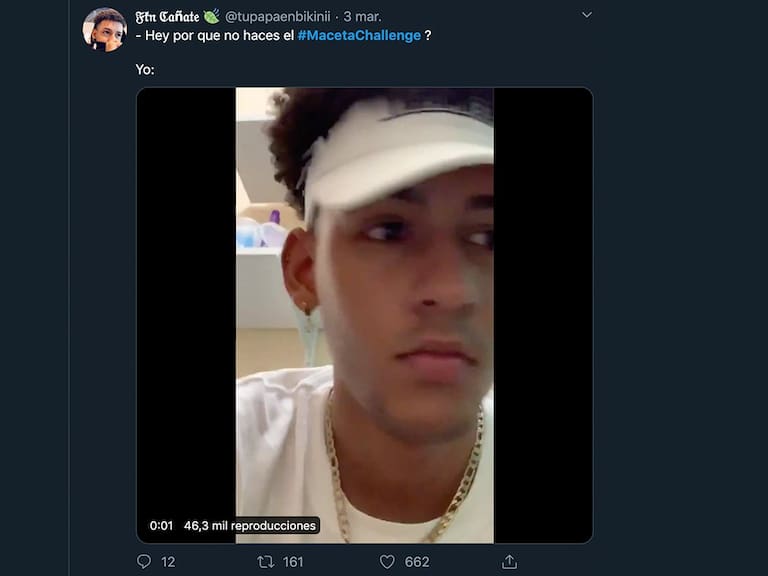Screen dimensions: 768x576
Task: Click the author's profile avatar
Action: coord(104,29)
